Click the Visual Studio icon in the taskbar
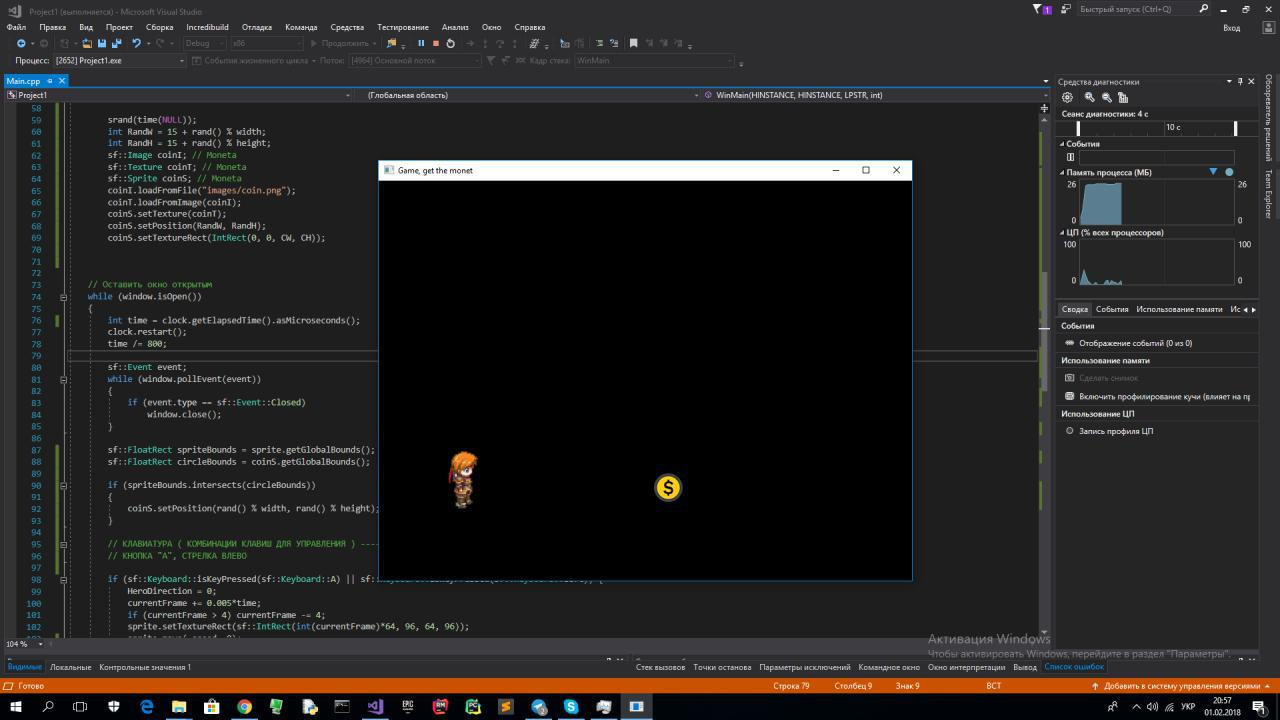The width and height of the screenshot is (1280, 720). (374, 706)
